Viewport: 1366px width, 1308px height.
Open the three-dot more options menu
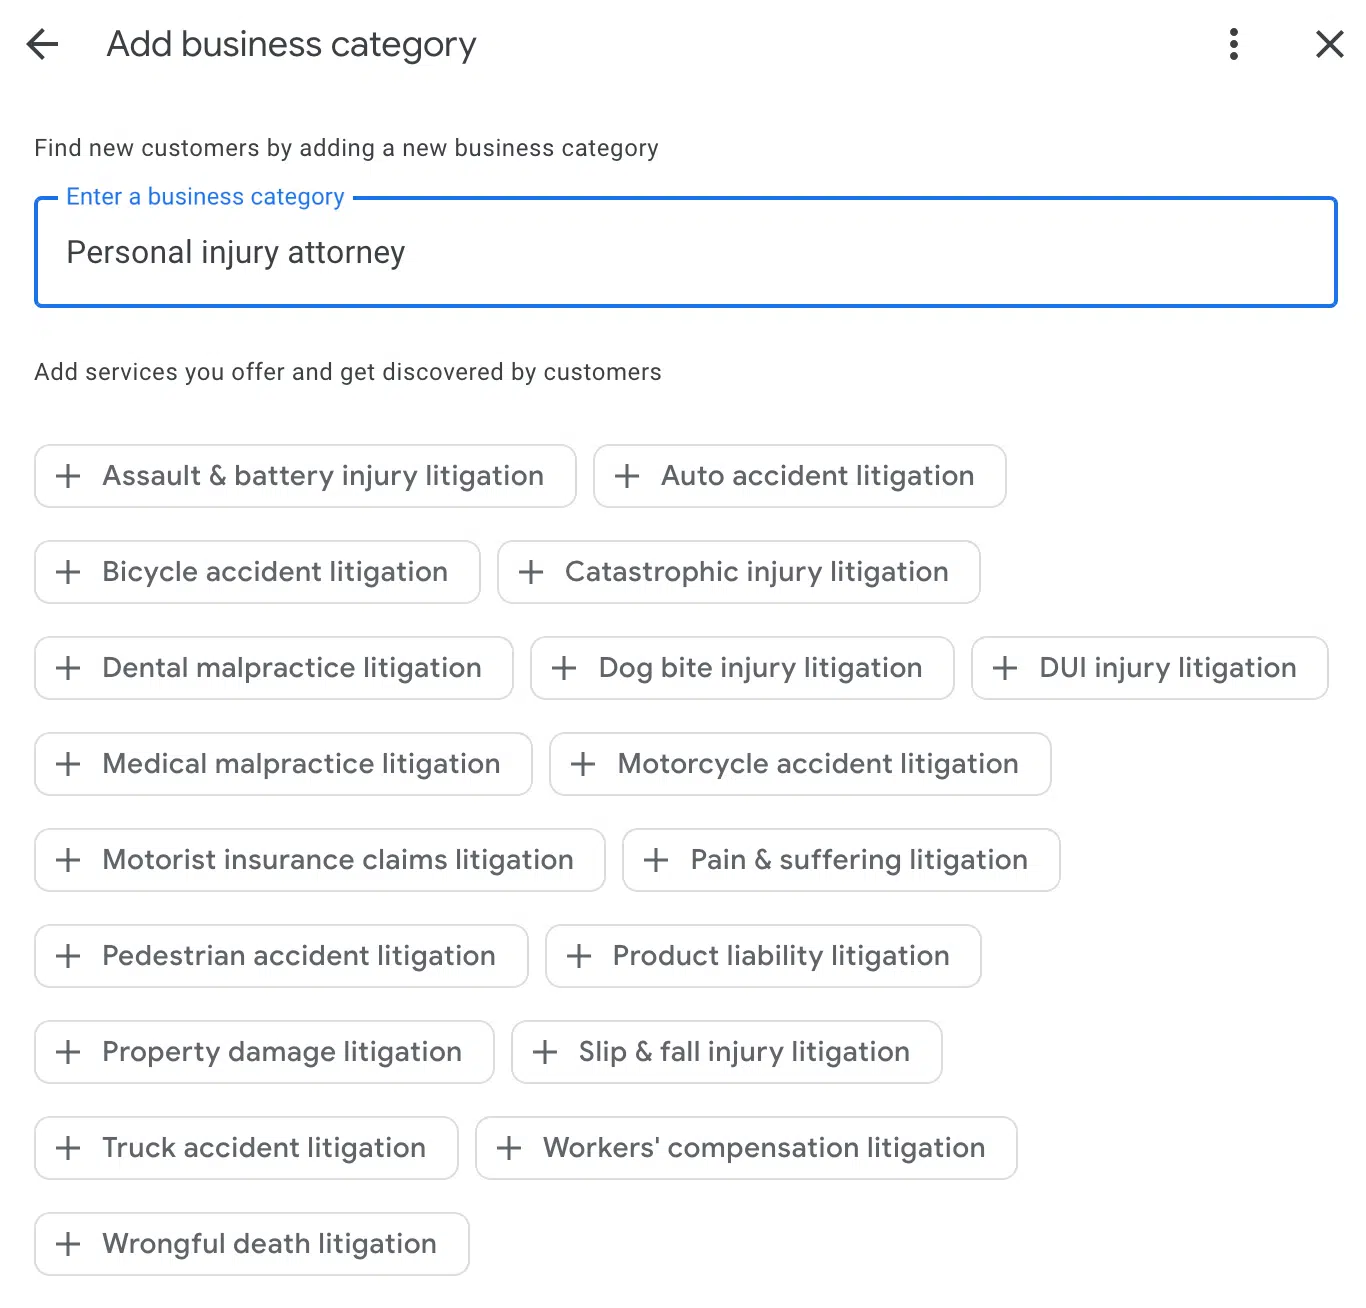click(1233, 44)
